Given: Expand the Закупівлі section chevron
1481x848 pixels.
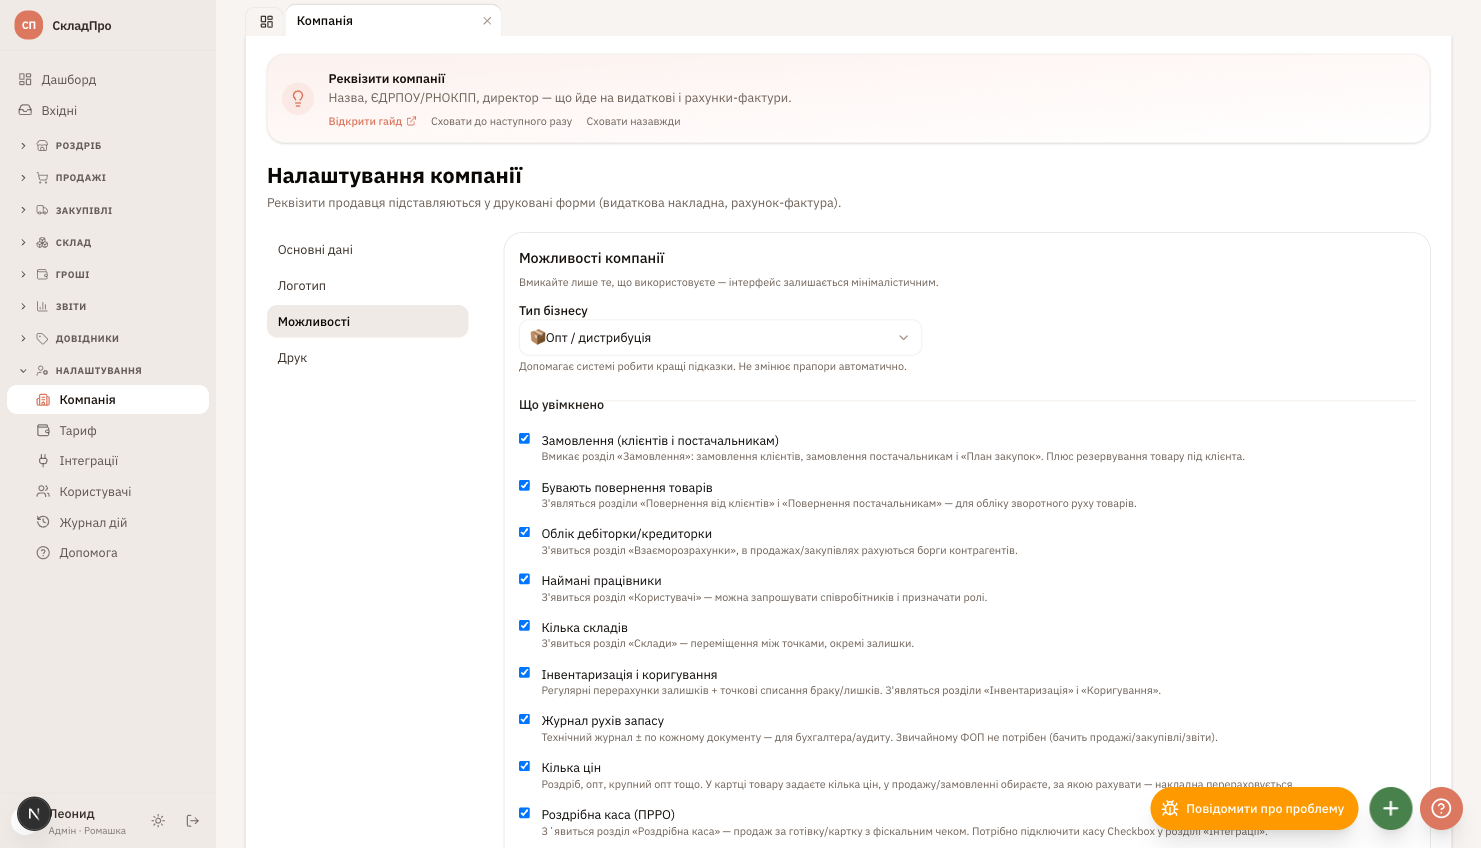Looking at the screenshot, I should point(23,210).
